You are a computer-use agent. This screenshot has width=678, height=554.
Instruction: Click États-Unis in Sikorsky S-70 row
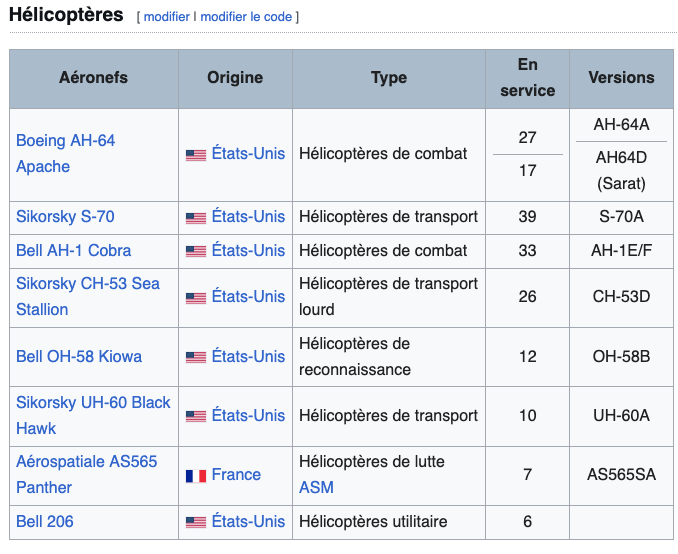pyautogui.click(x=248, y=217)
